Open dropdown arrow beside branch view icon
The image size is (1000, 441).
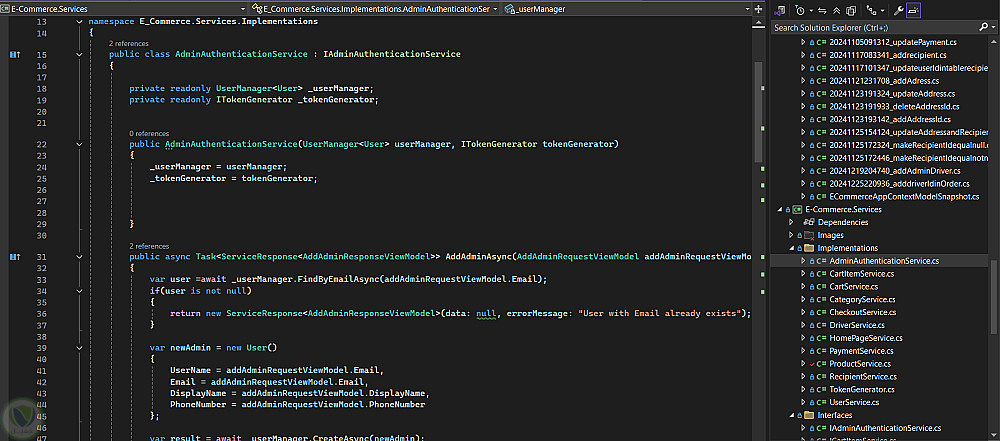pos(883,11)
